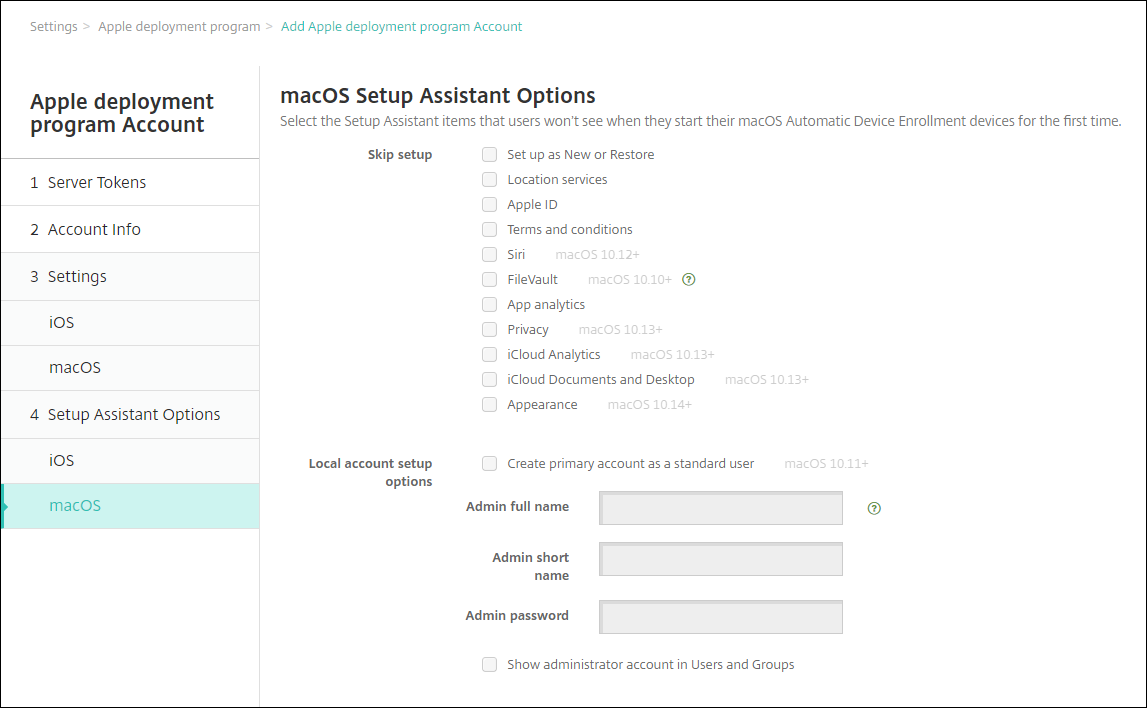Open the Server Tokens step

pos(96,182)
